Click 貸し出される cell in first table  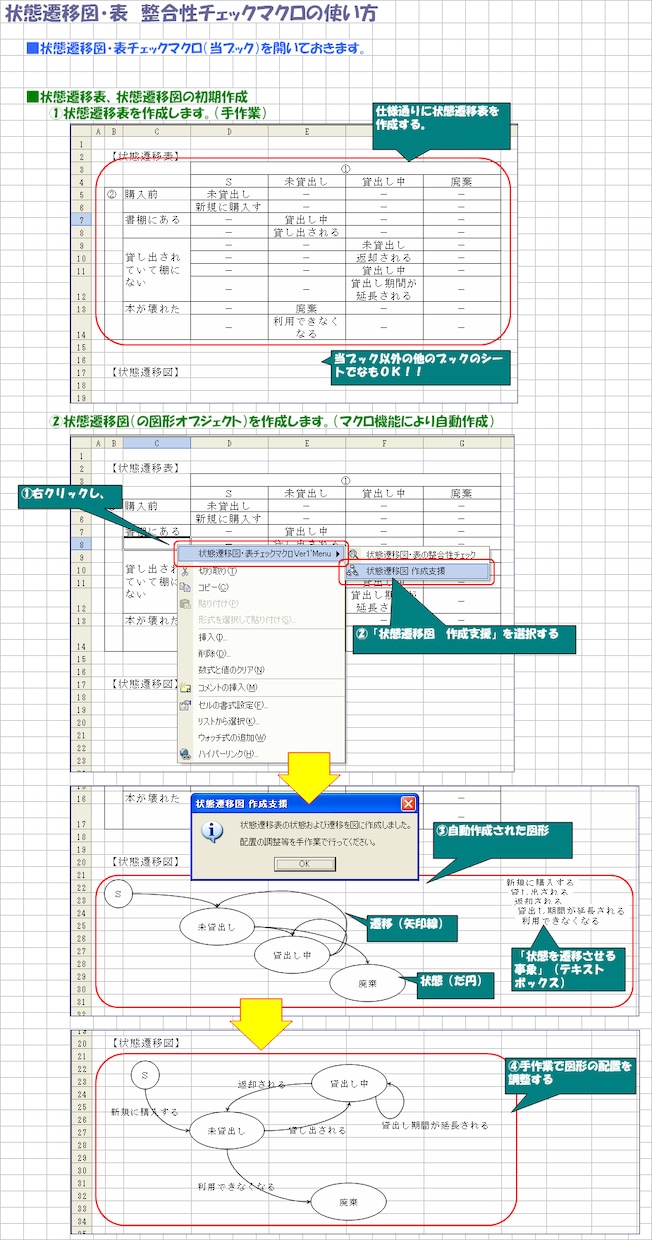pos(306,232)
